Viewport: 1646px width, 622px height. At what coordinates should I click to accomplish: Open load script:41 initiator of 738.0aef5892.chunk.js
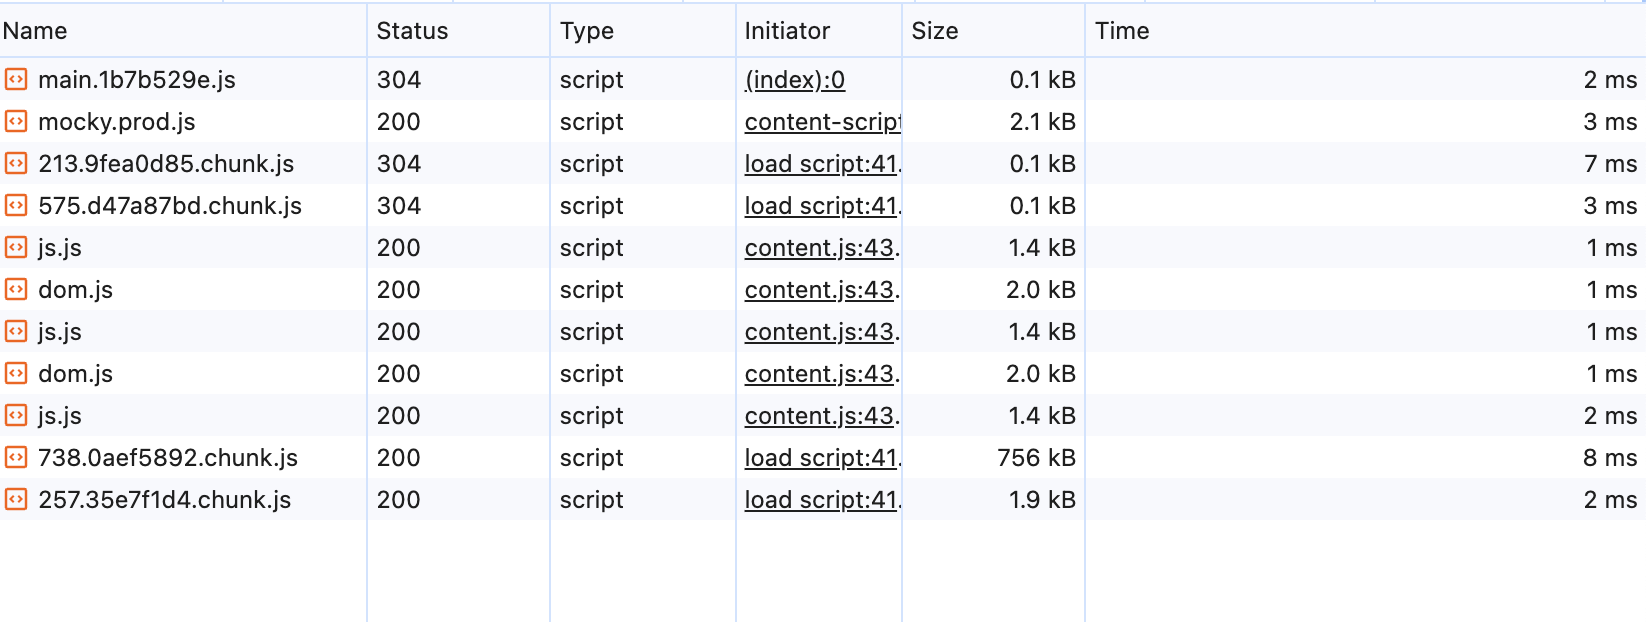tap(821, 458)
